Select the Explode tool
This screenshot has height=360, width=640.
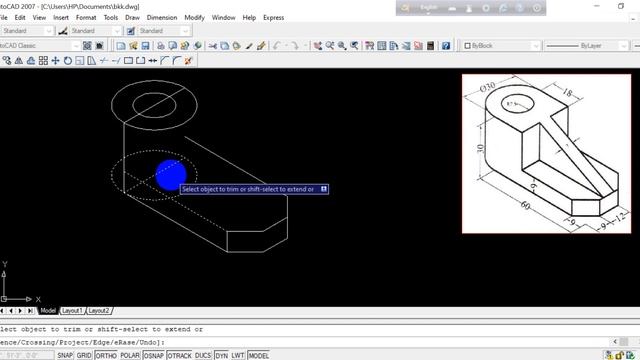188,61
